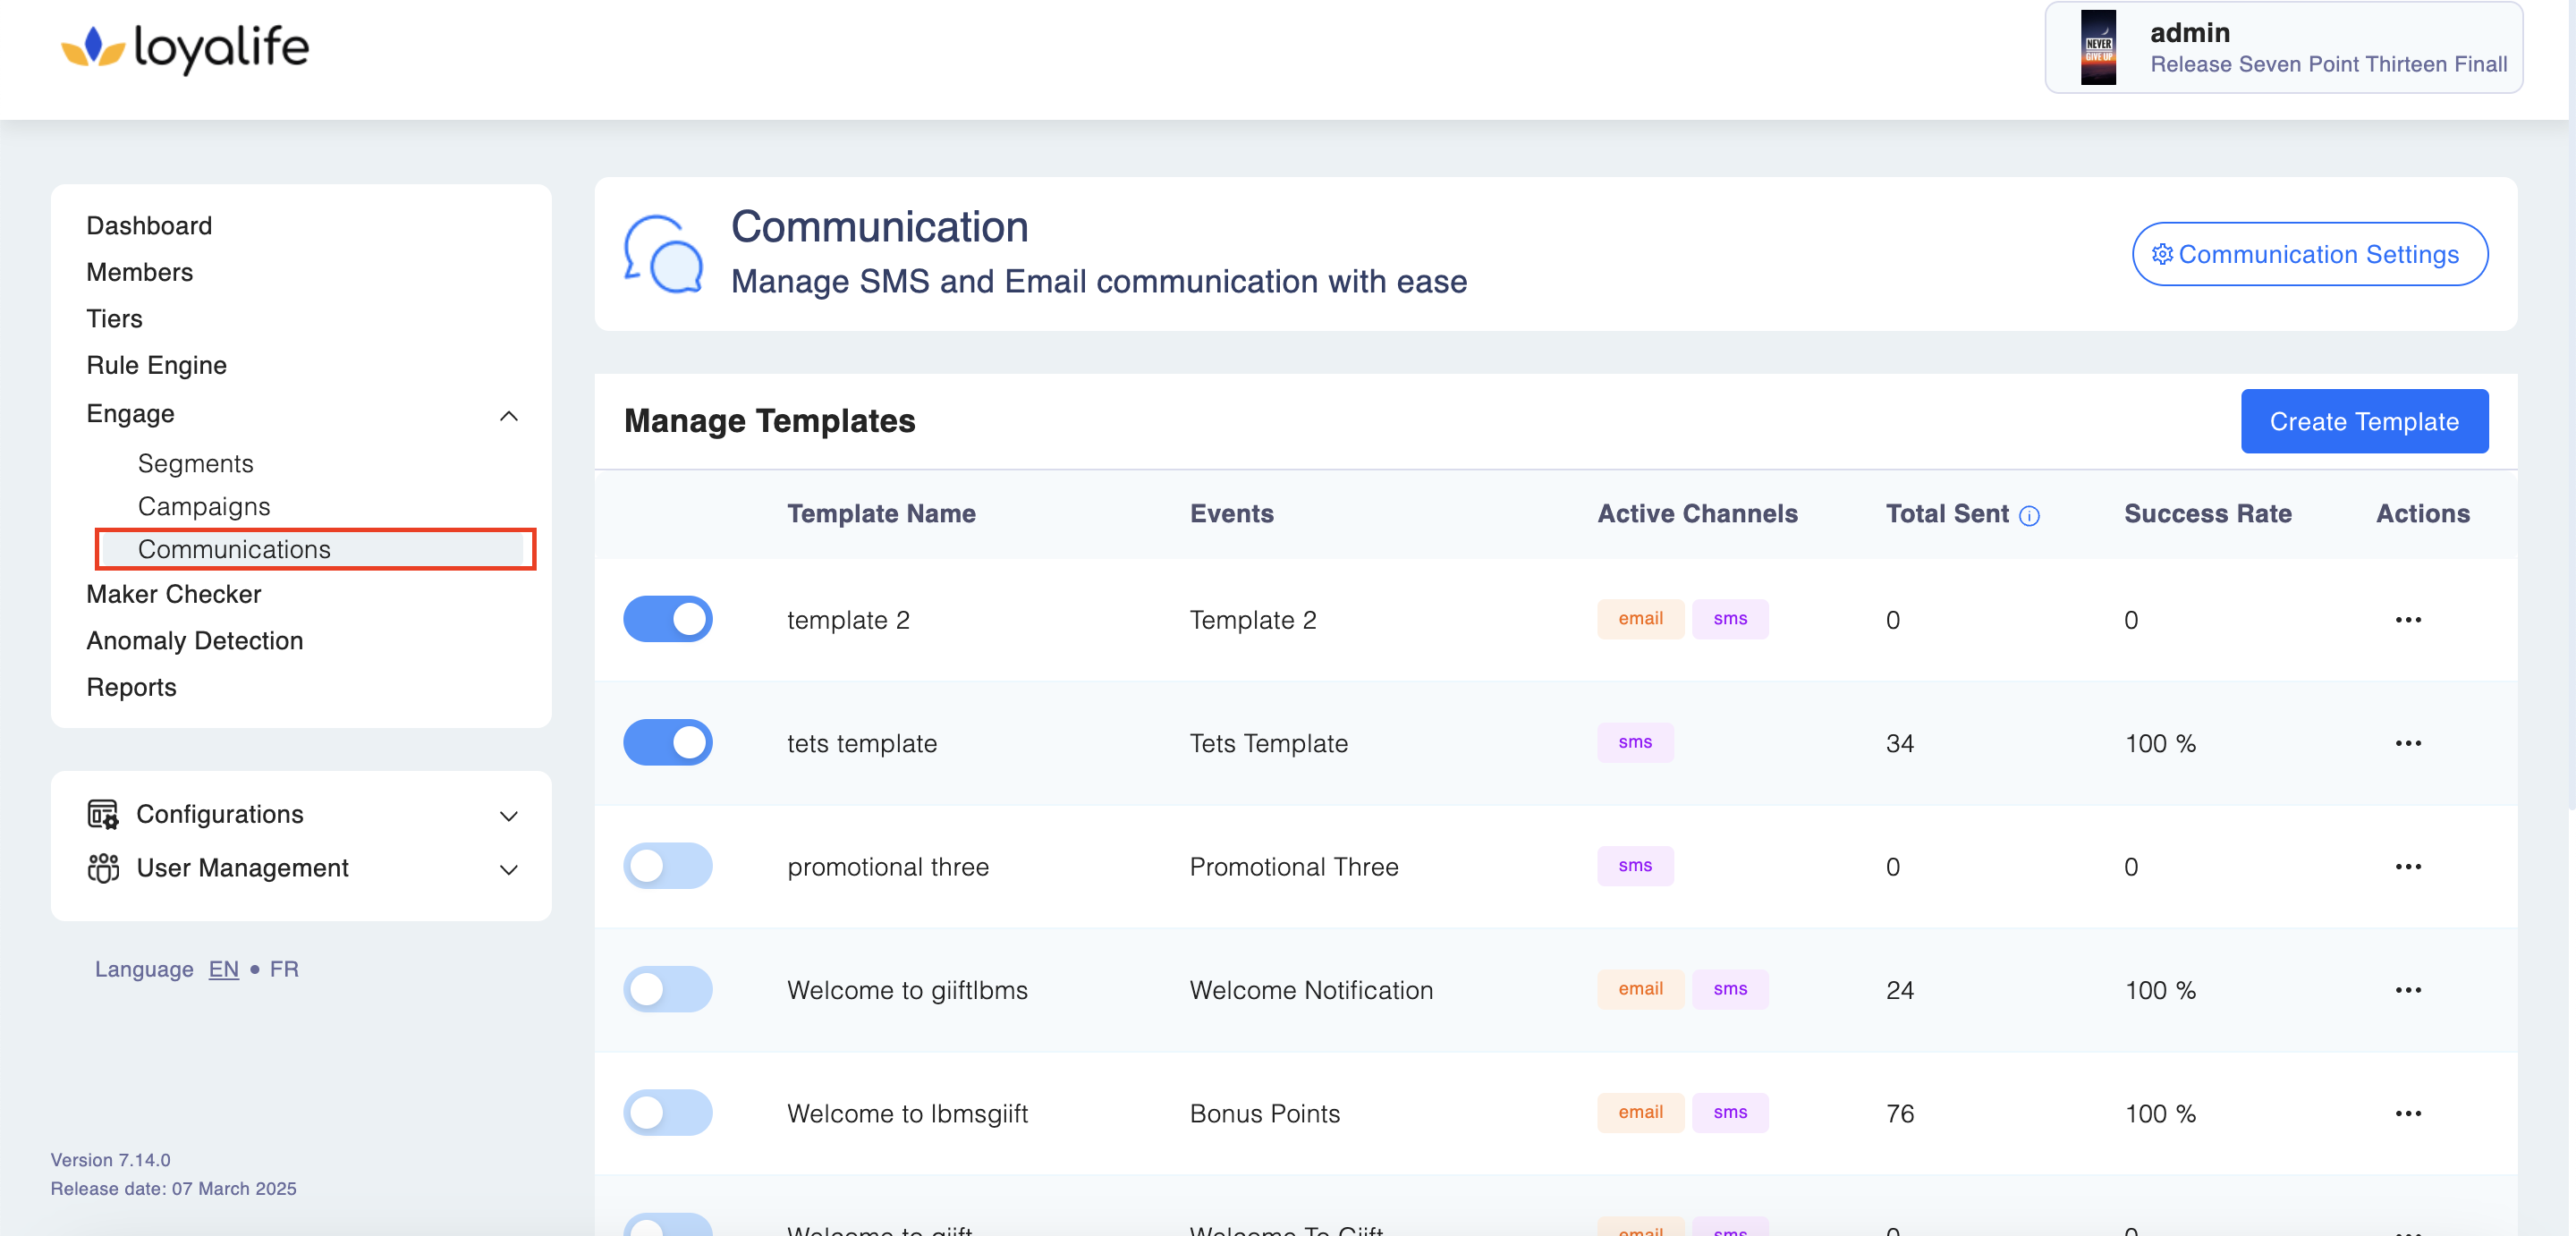Open the Campaigns menu item
Screen dimensions: 2576x1236
(x=204, y=506)
